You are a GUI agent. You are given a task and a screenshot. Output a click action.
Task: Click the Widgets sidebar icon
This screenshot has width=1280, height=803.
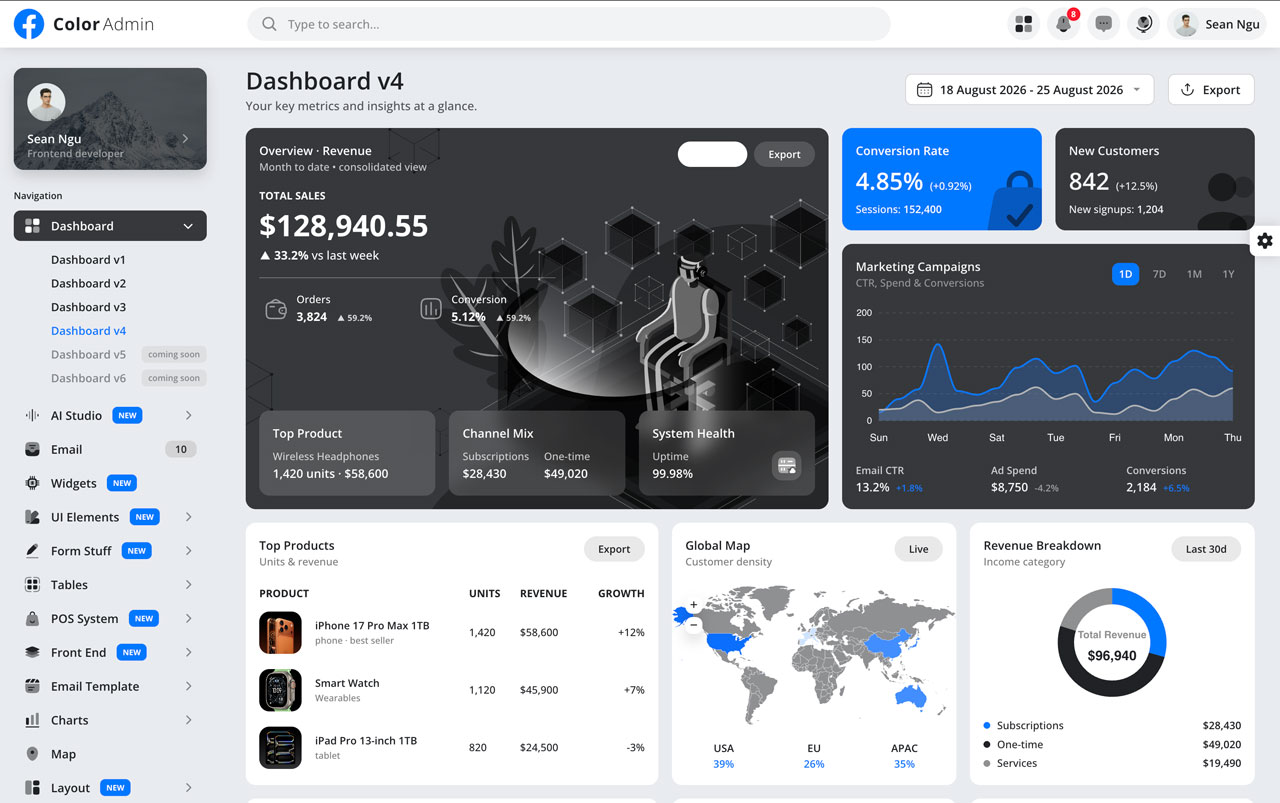tap(32, 483)
